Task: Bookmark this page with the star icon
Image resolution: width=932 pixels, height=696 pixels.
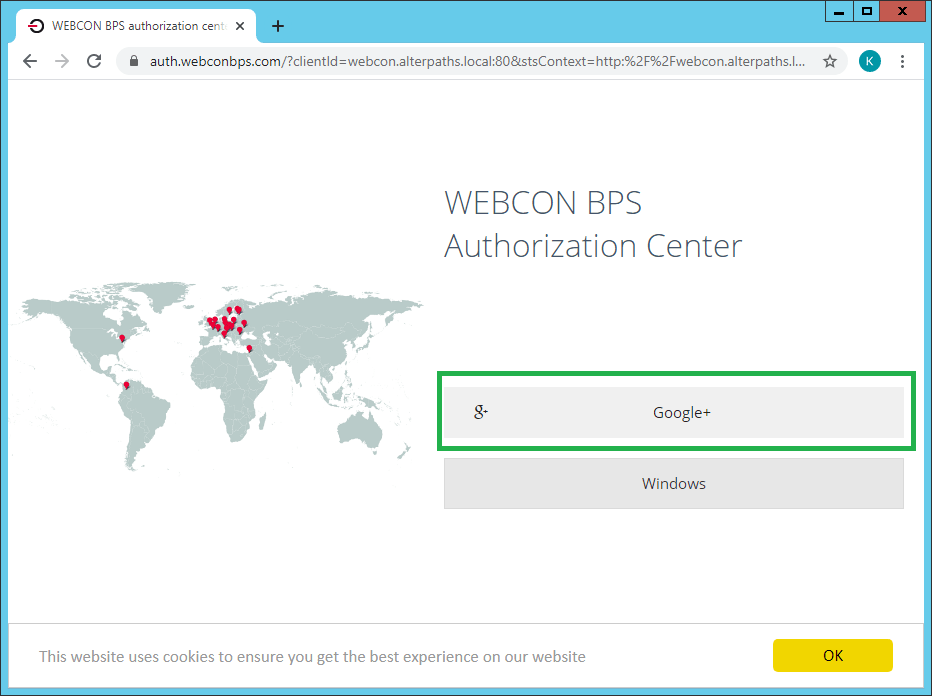Action: point(830,61)
